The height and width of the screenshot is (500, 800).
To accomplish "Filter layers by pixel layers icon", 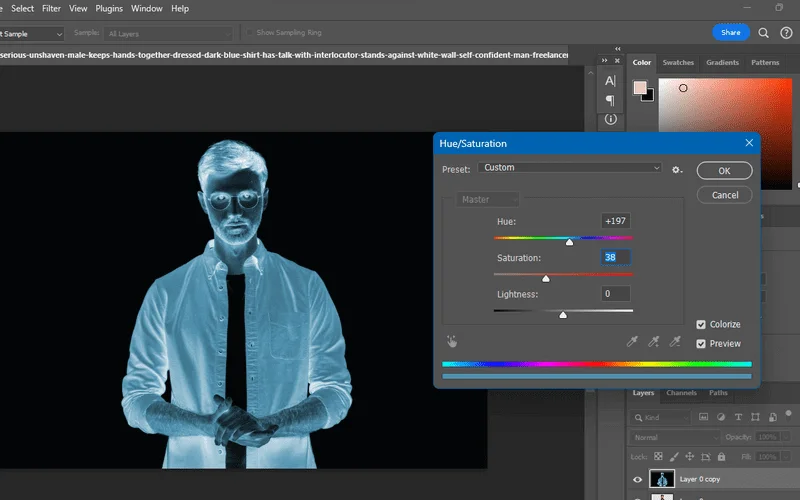I will tap(704, 417).
